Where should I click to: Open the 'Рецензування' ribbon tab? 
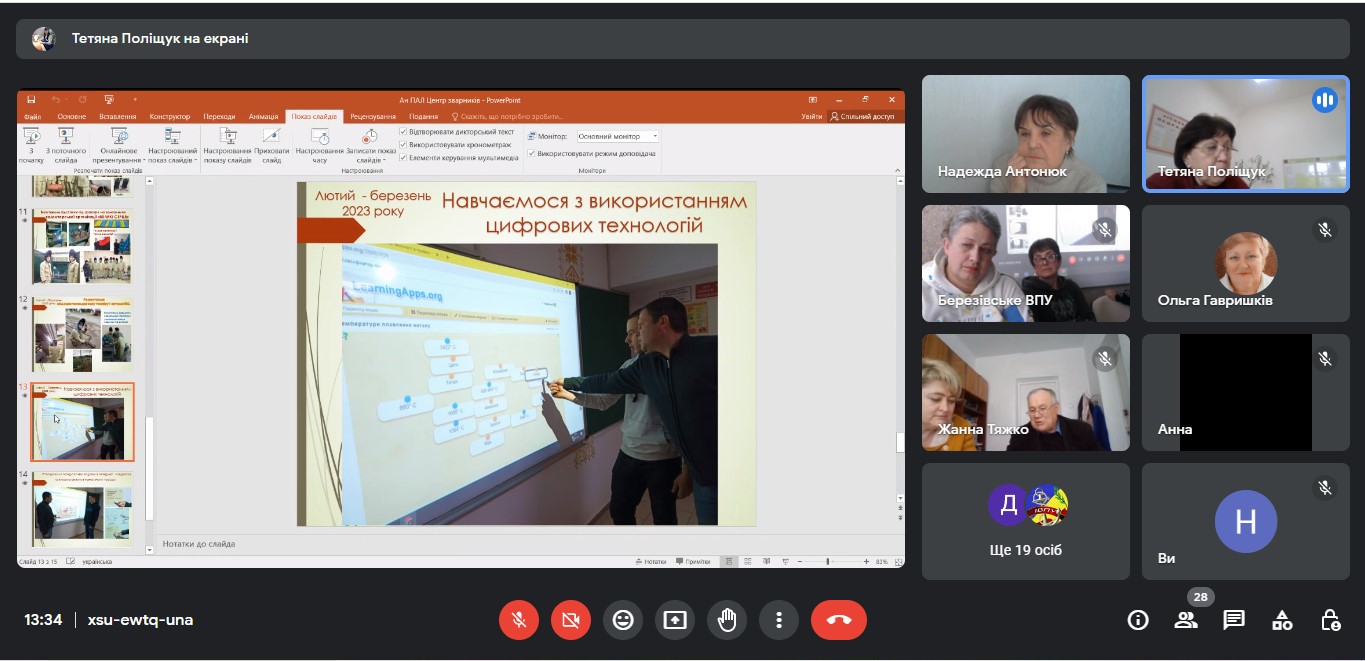point(373,116)
